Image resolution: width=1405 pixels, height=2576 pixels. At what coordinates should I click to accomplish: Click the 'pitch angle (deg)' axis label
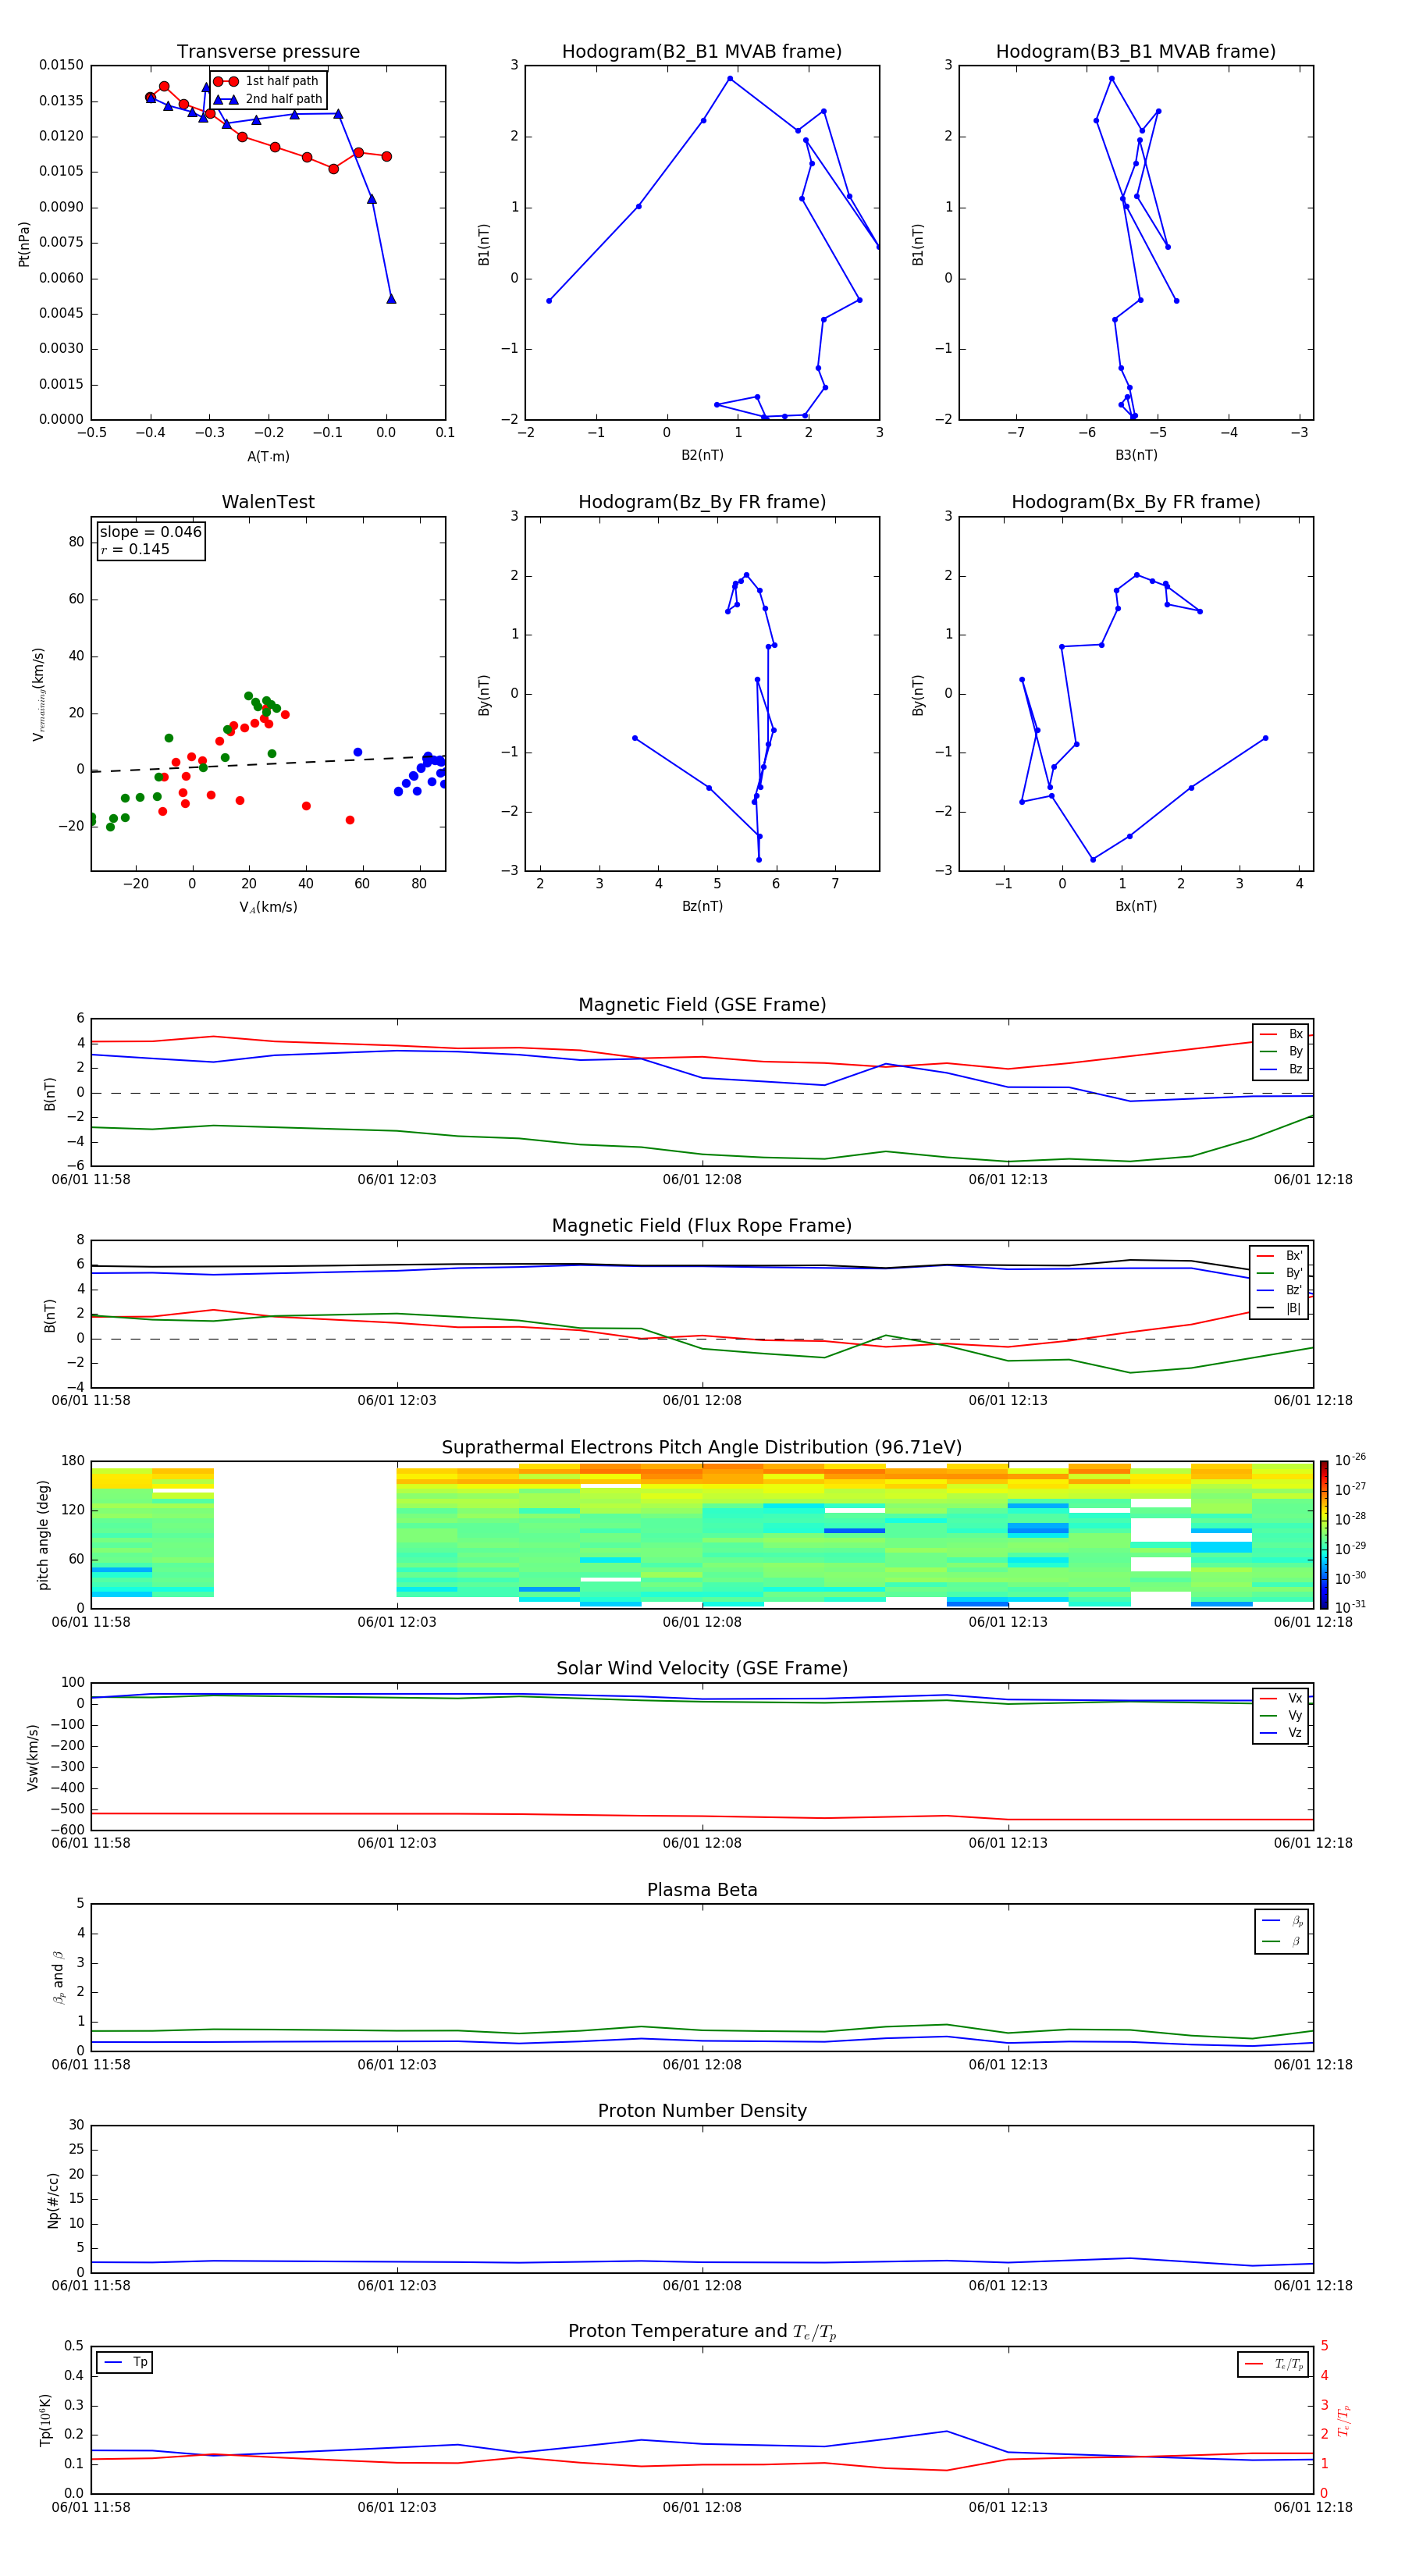tap(43, 1536)
